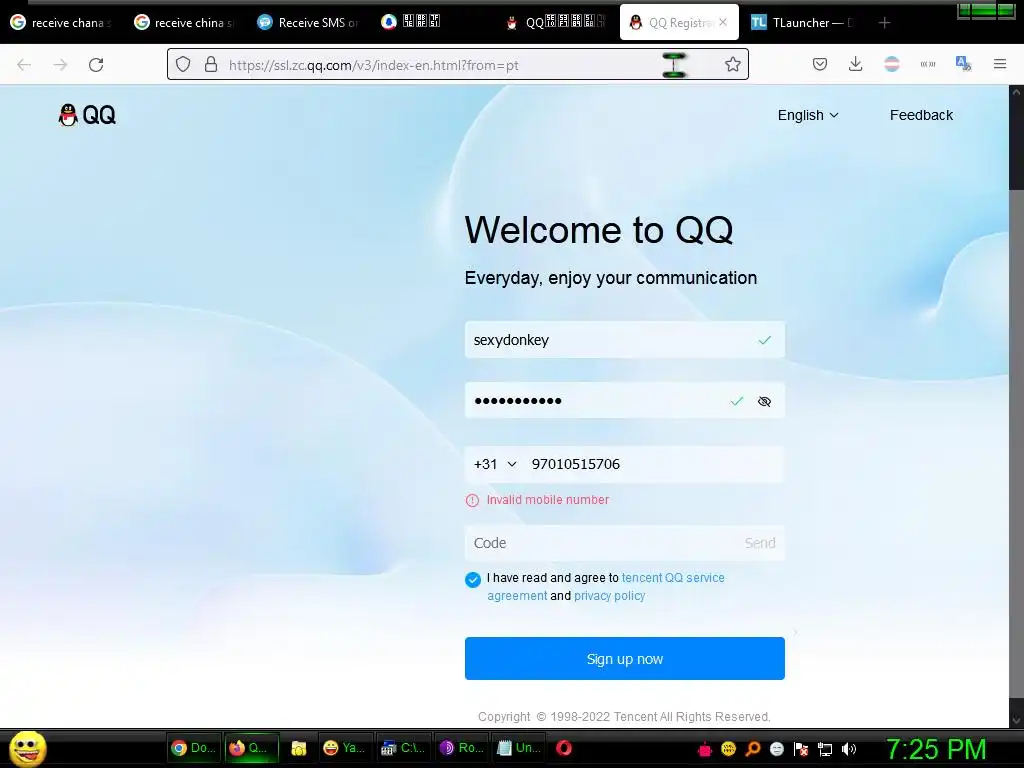
Task: Click the password input field
Action: 624,400
